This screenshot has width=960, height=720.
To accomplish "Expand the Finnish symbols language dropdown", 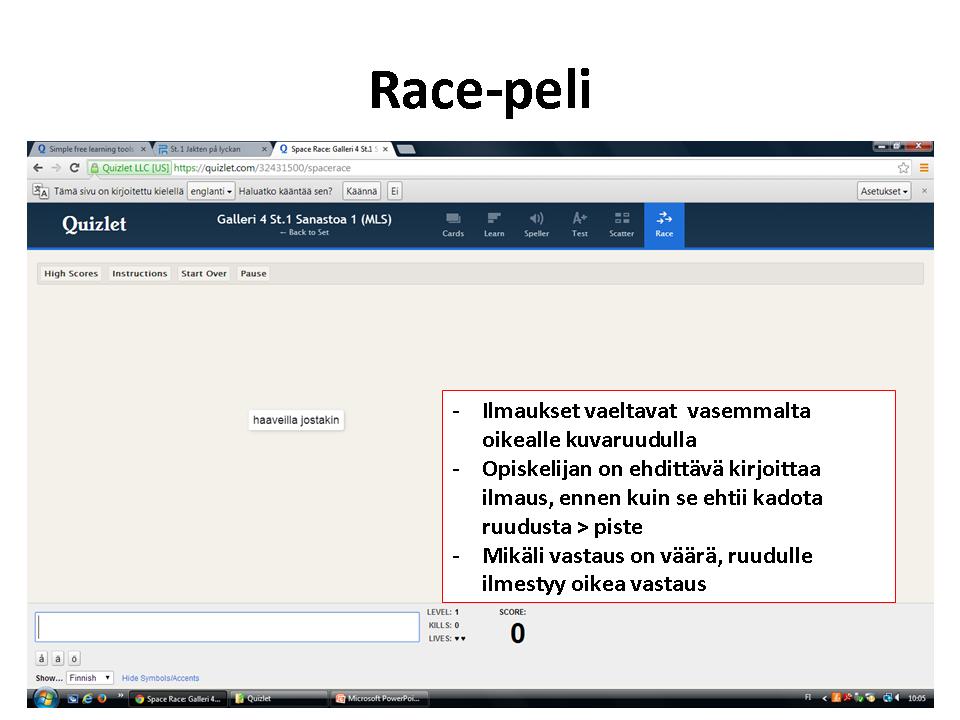I will pos(89,678).
